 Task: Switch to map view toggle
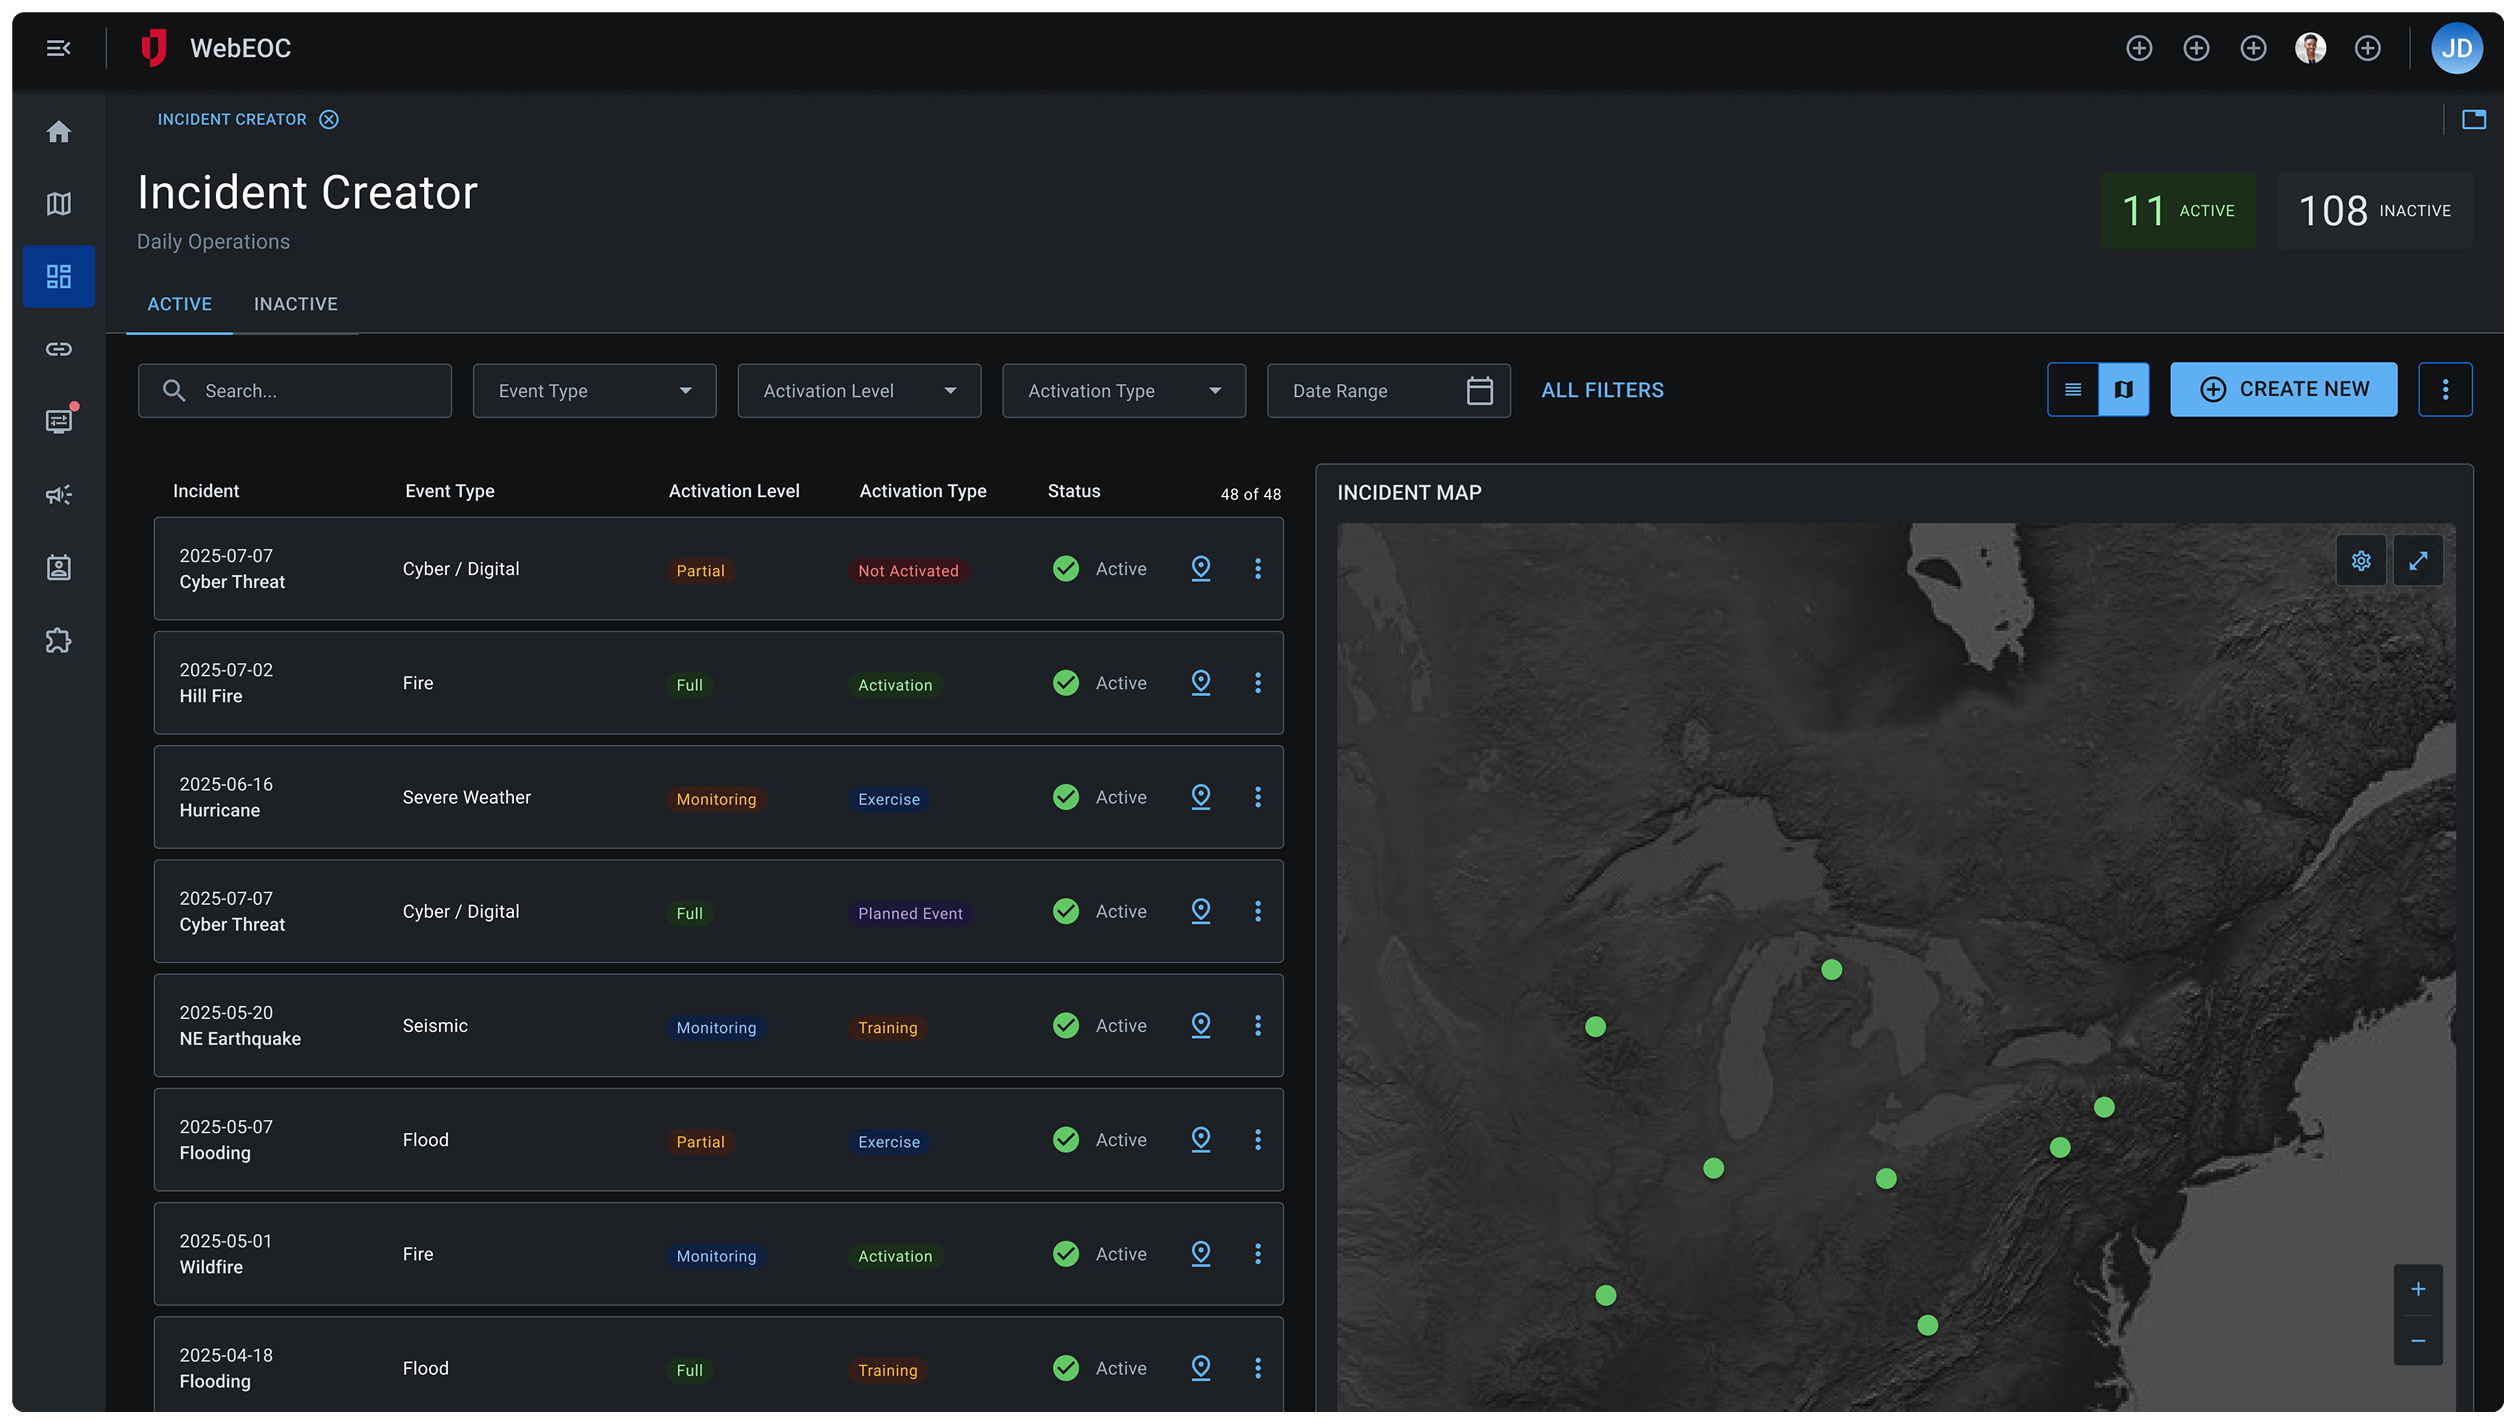point(2123,390)
